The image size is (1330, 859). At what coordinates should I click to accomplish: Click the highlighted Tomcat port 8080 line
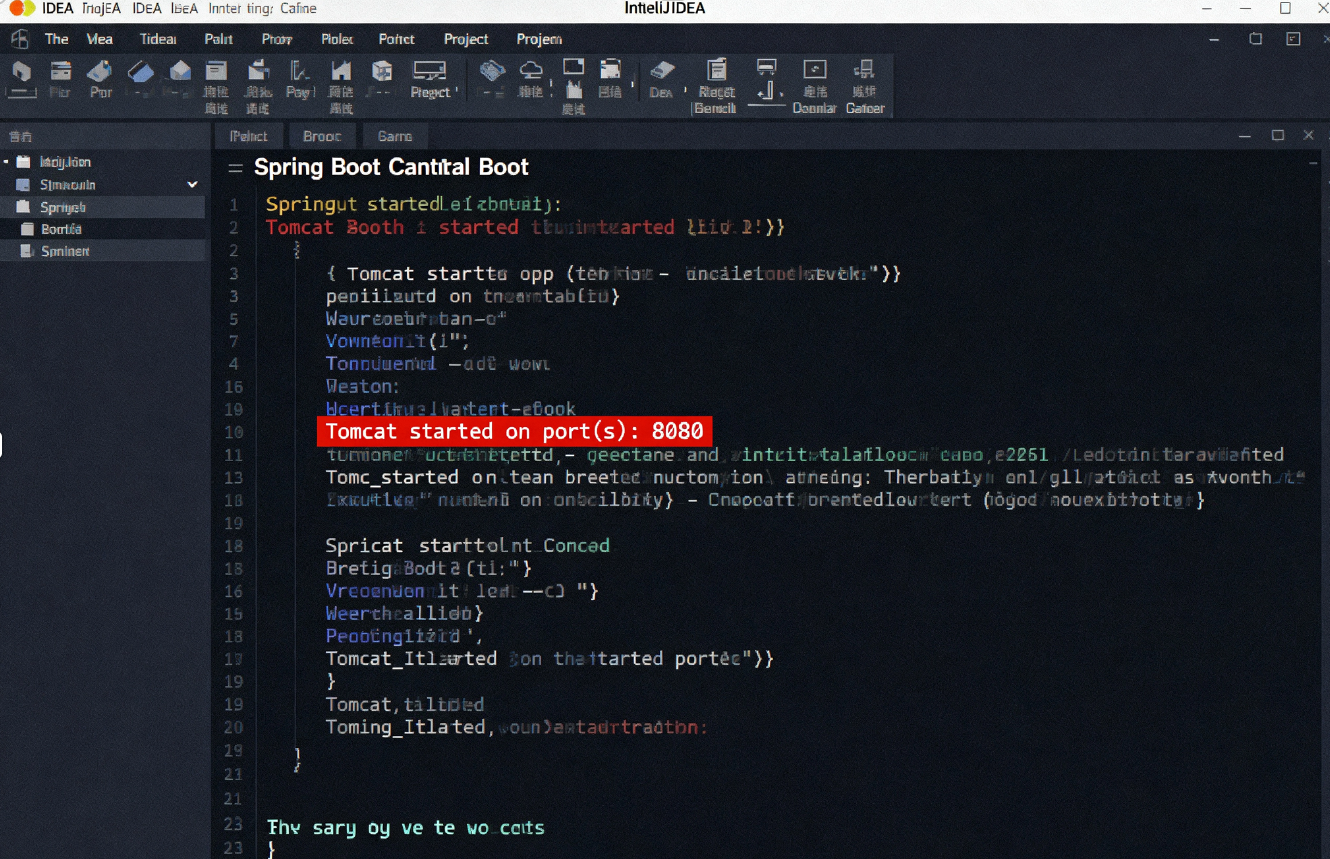click(x=515, y=430)
